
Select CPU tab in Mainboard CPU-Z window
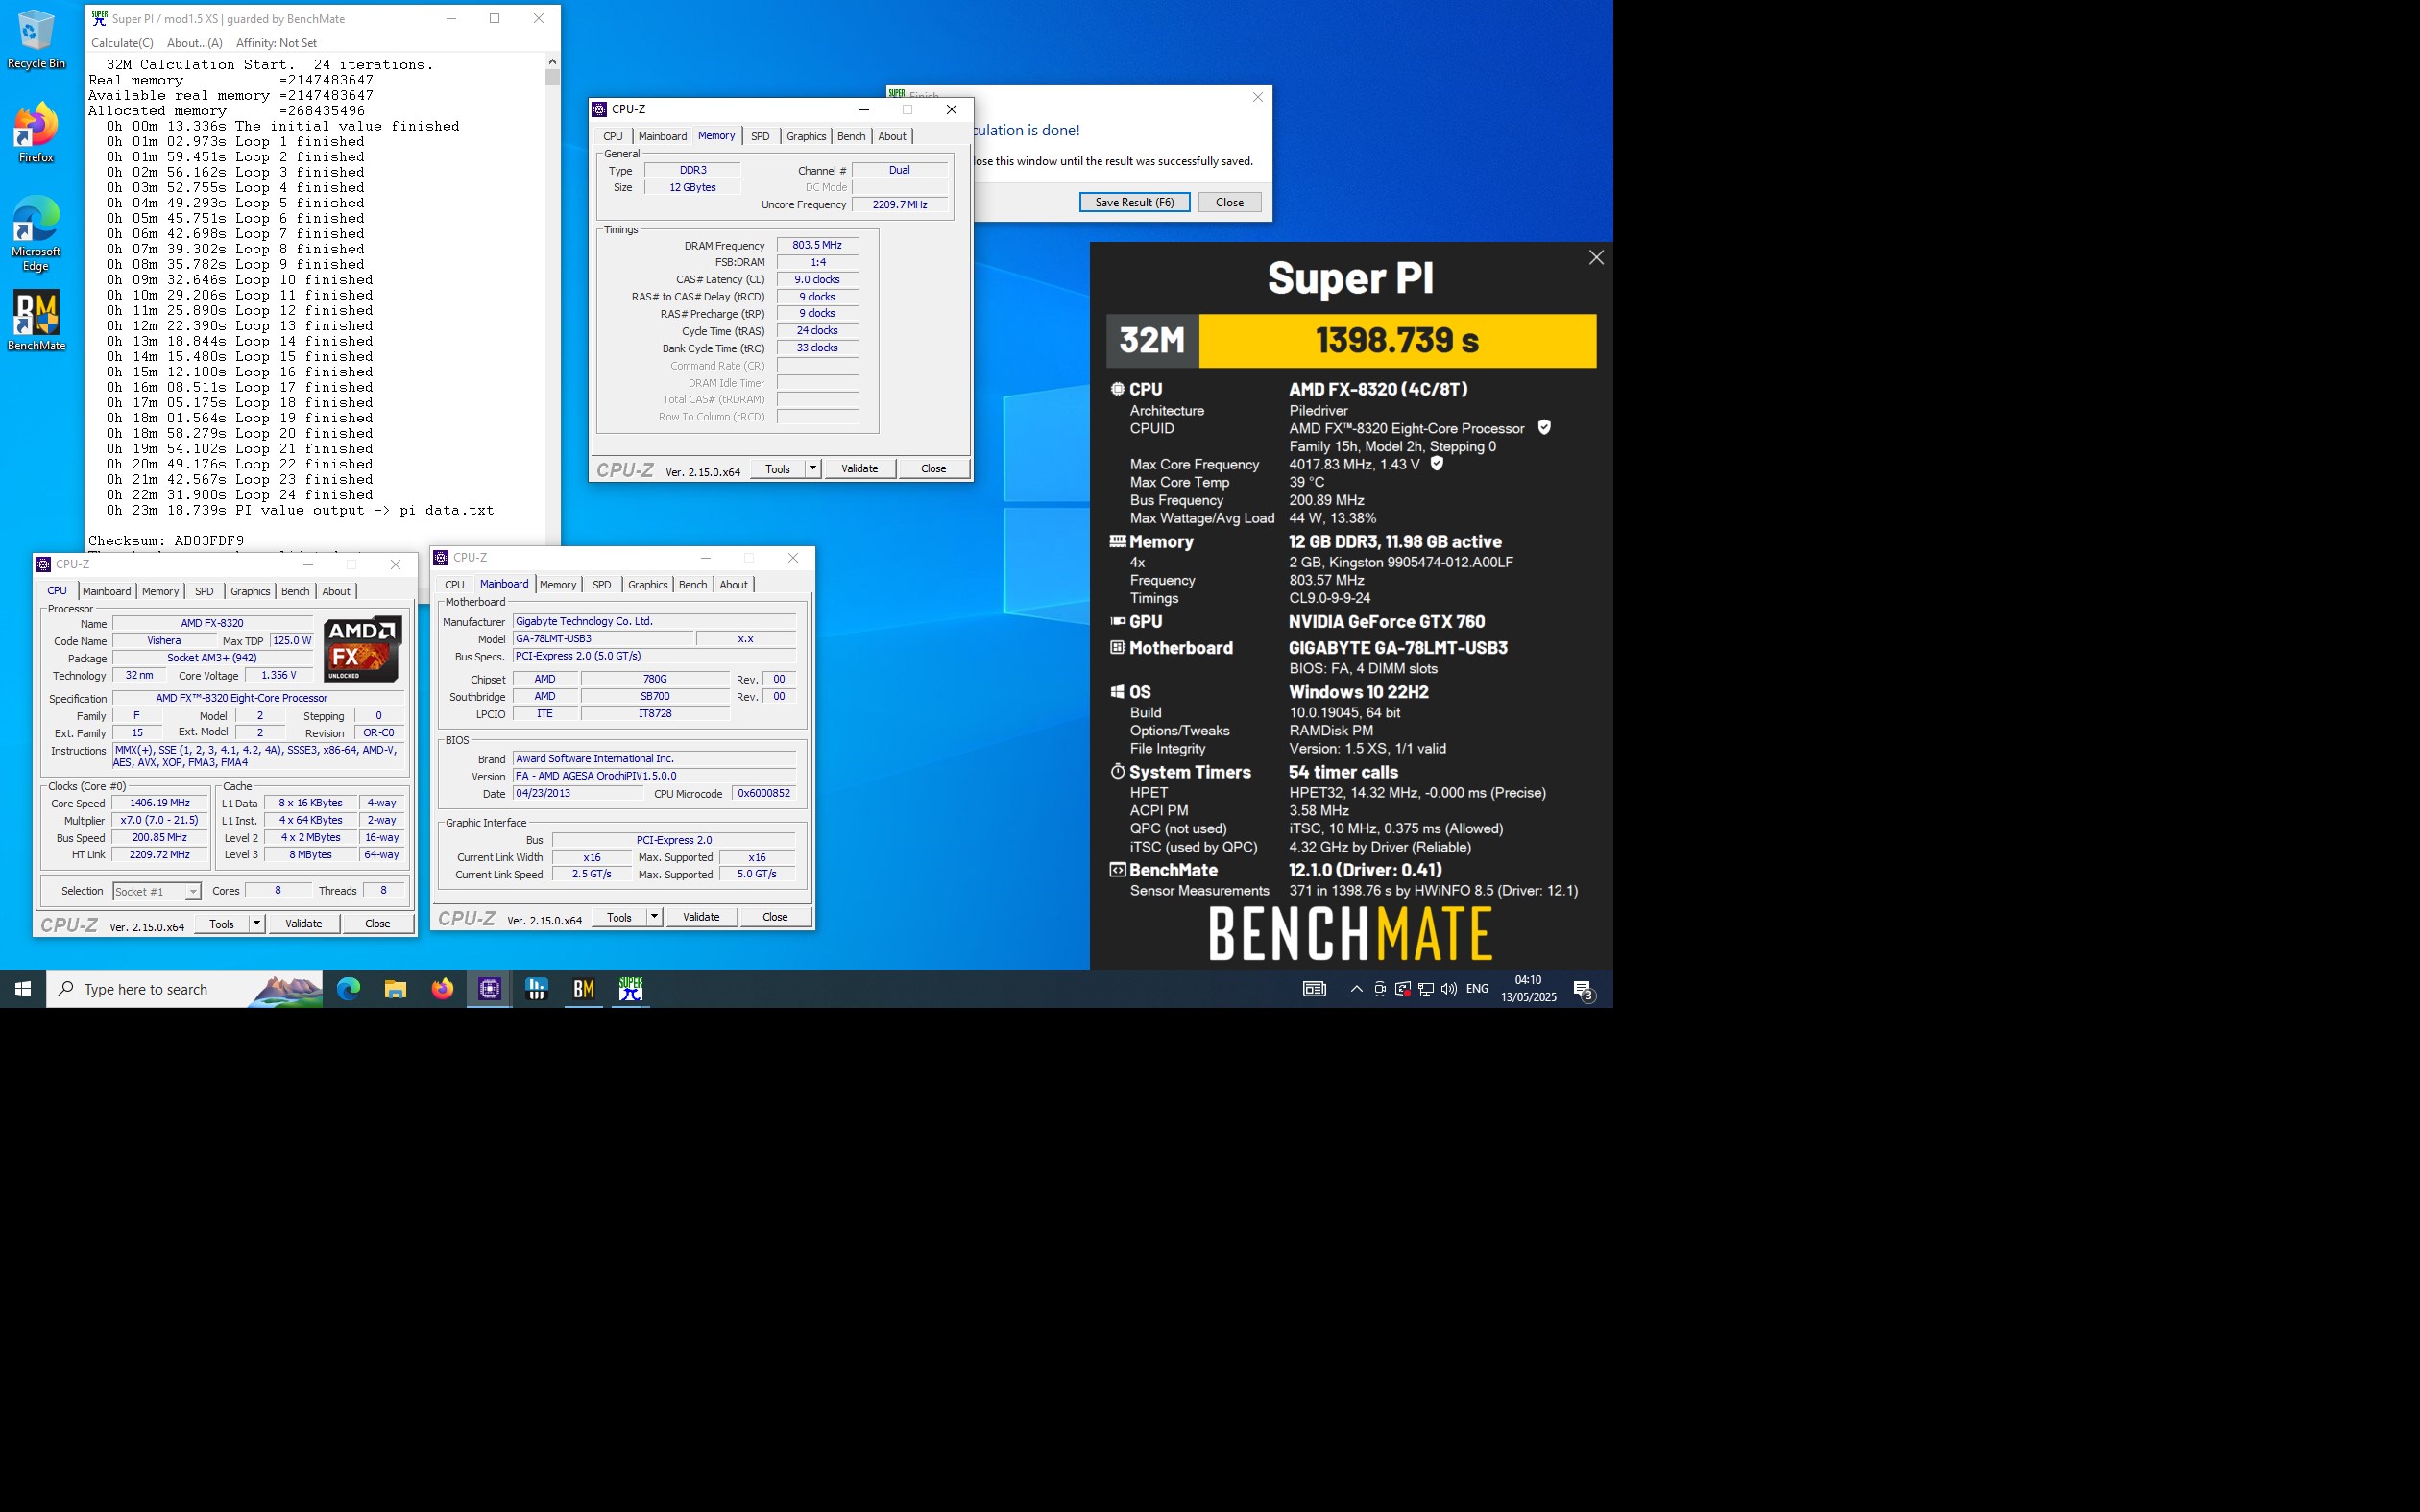tap(454, 584)
